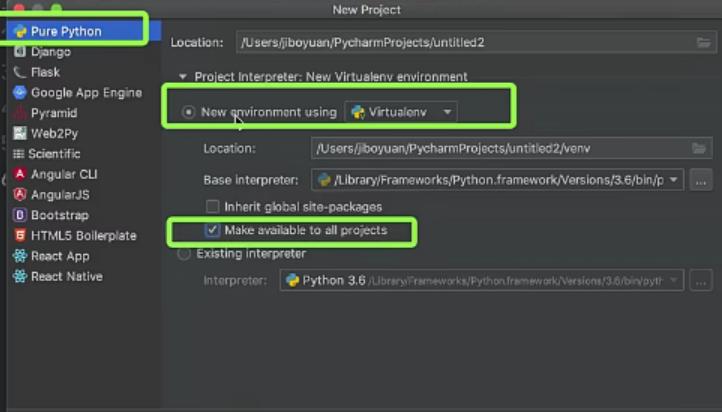
Task: Browse folder icon for project Location
Action: pyautogui.click(x=703, y=43)
